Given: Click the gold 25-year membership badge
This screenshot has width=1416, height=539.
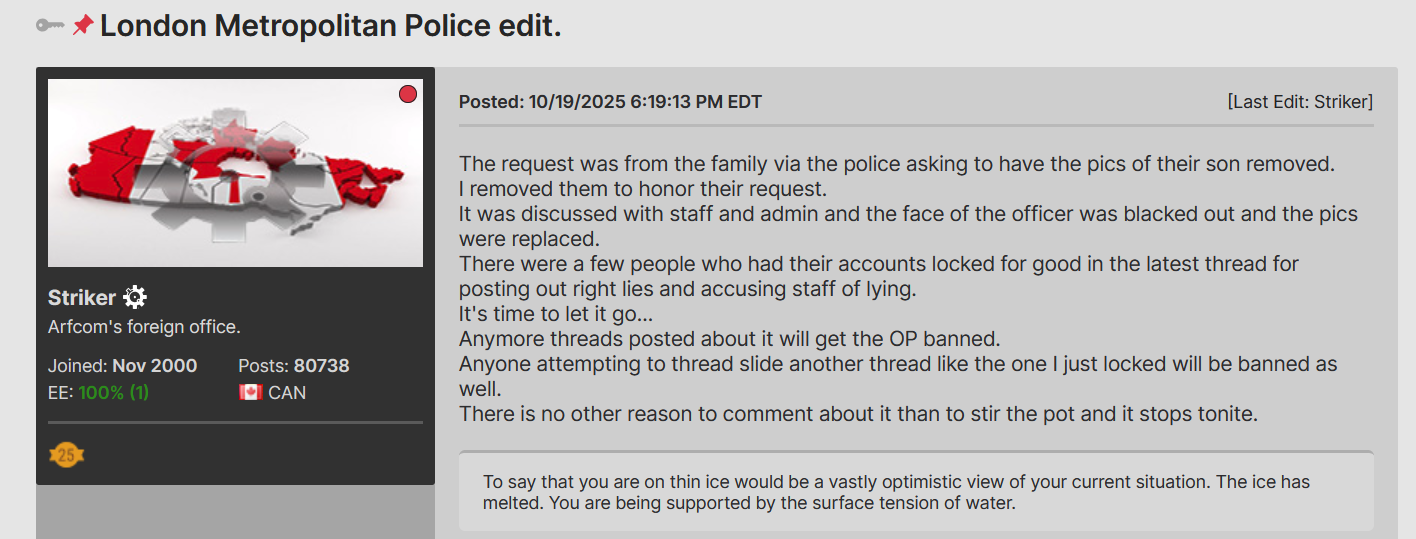Looking at the screenshot, I should [x=66, y=456].
